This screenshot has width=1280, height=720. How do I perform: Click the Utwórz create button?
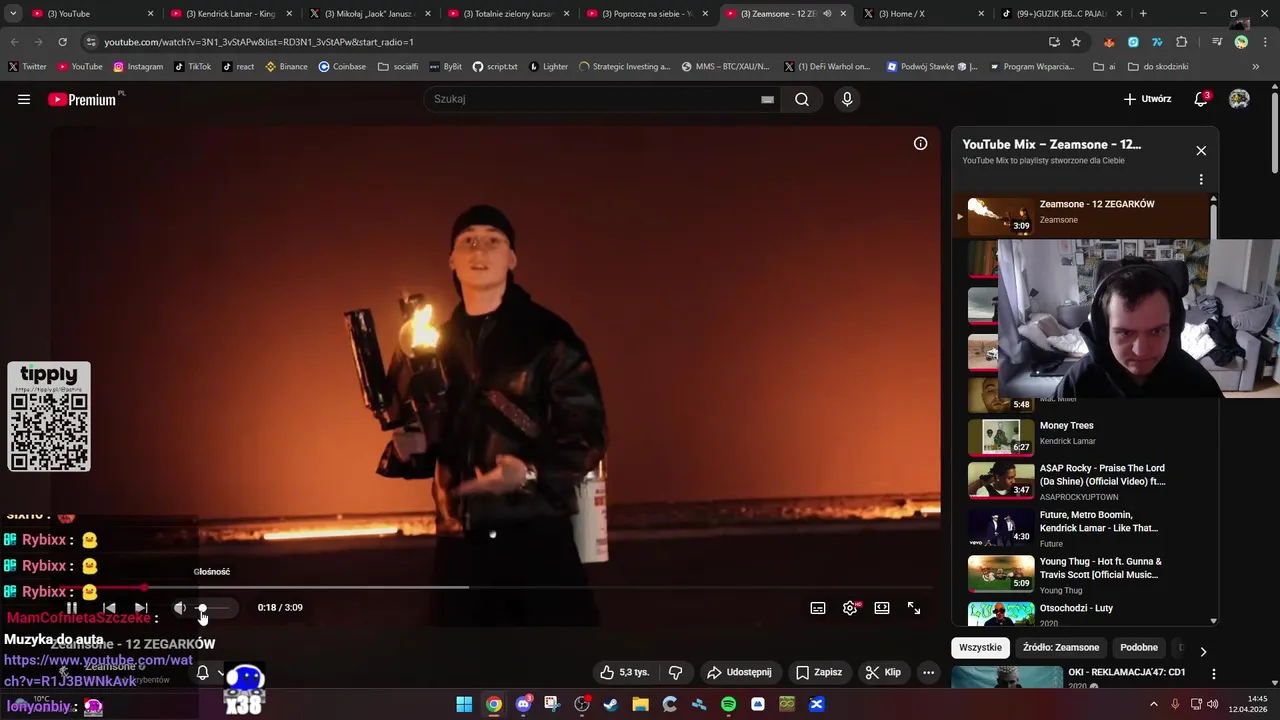pyautogui.click(x=1147, y=99)
